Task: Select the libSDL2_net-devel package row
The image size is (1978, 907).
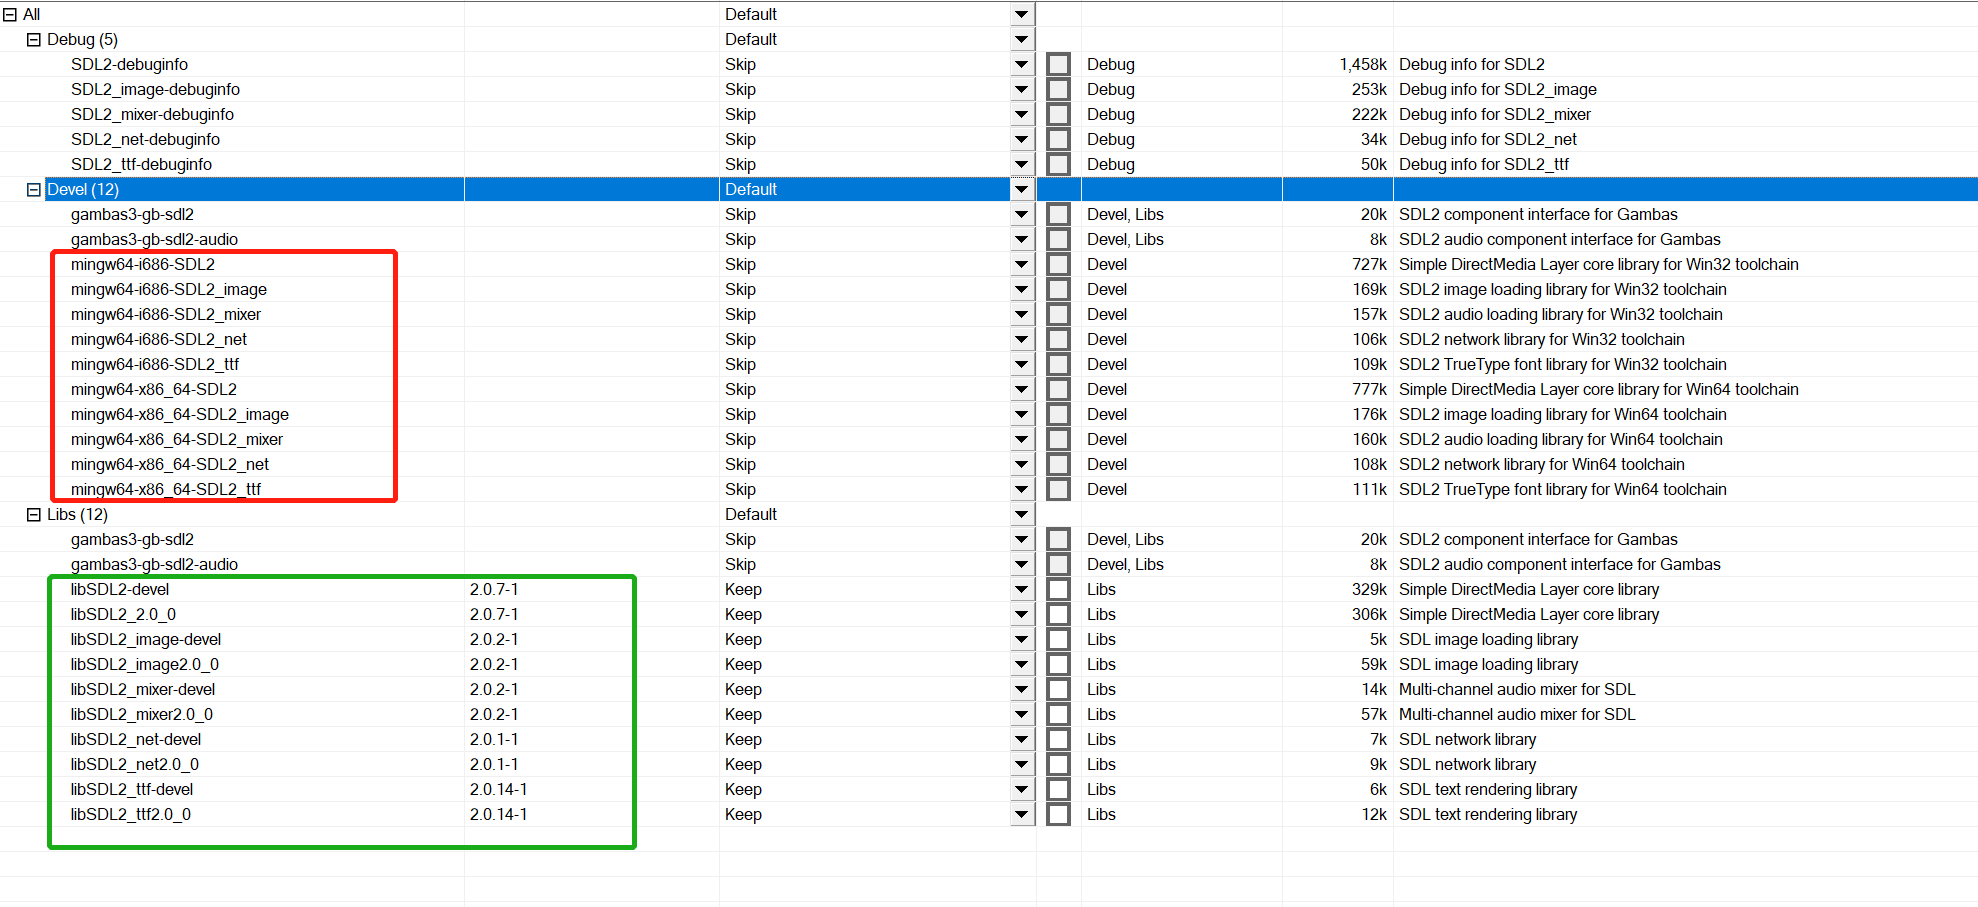Action: click(x=135, y=740)
